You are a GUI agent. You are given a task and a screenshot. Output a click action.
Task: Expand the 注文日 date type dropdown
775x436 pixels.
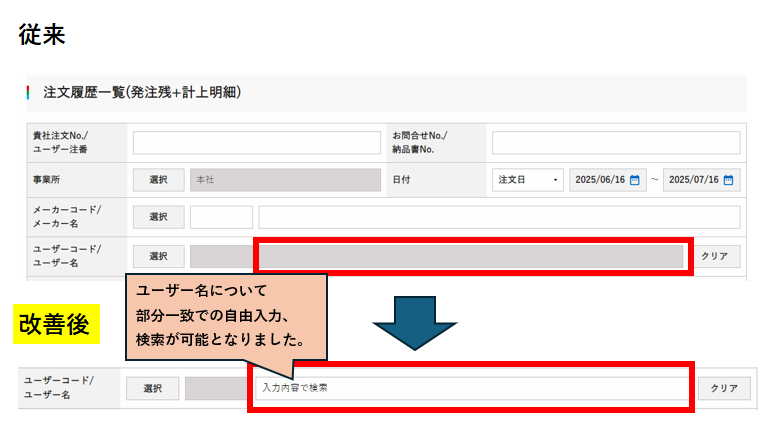coord(527,180)
